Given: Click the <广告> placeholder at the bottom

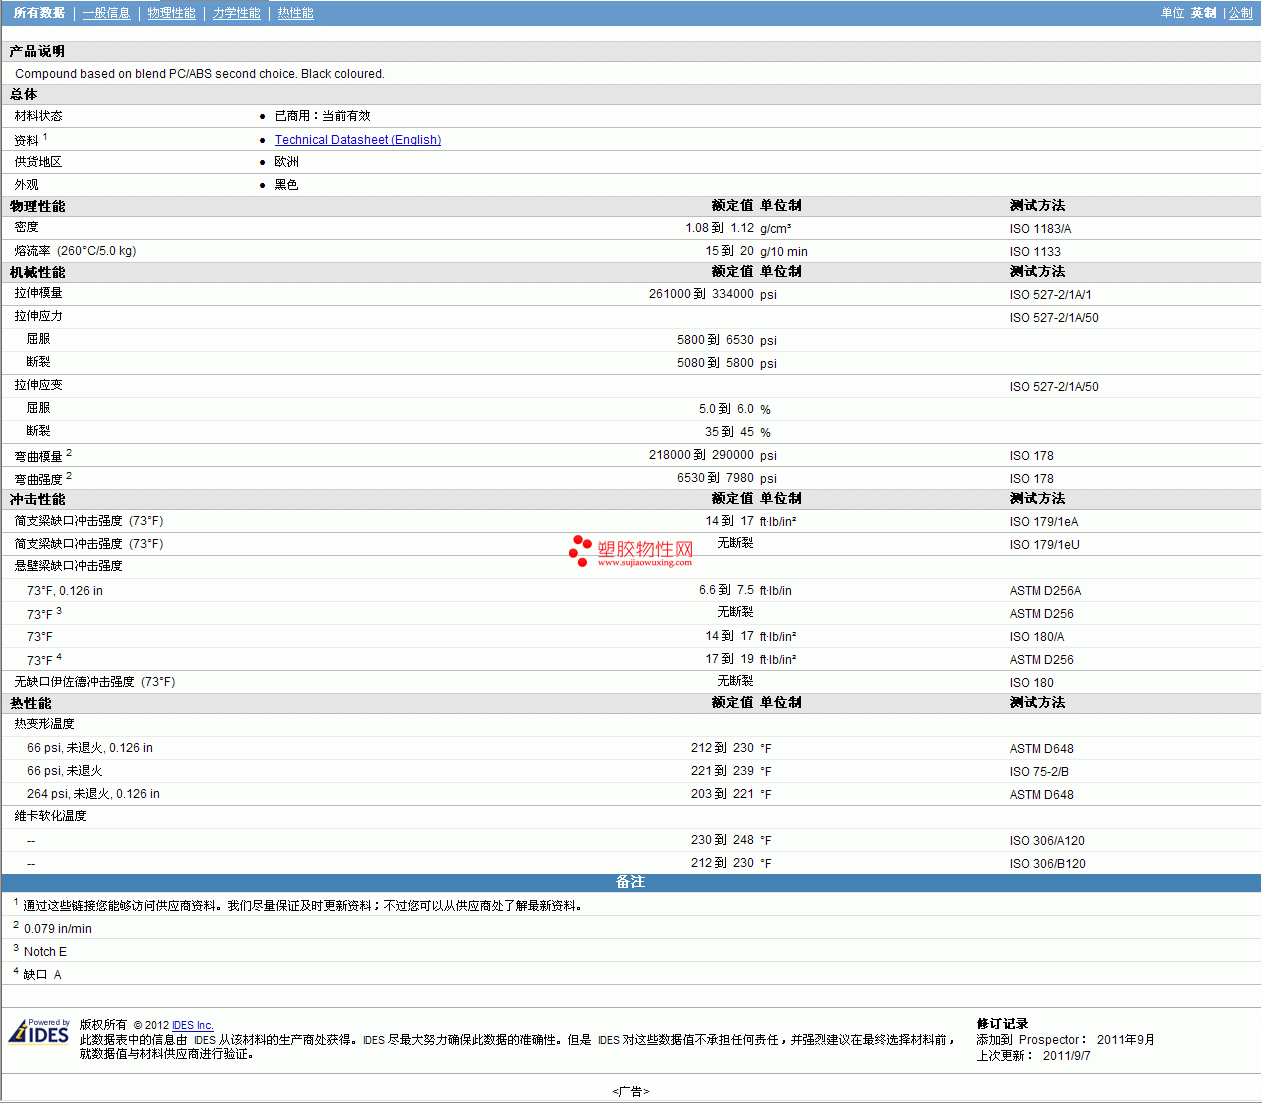Looking at the screenshot, I should tap(630, 1091).
